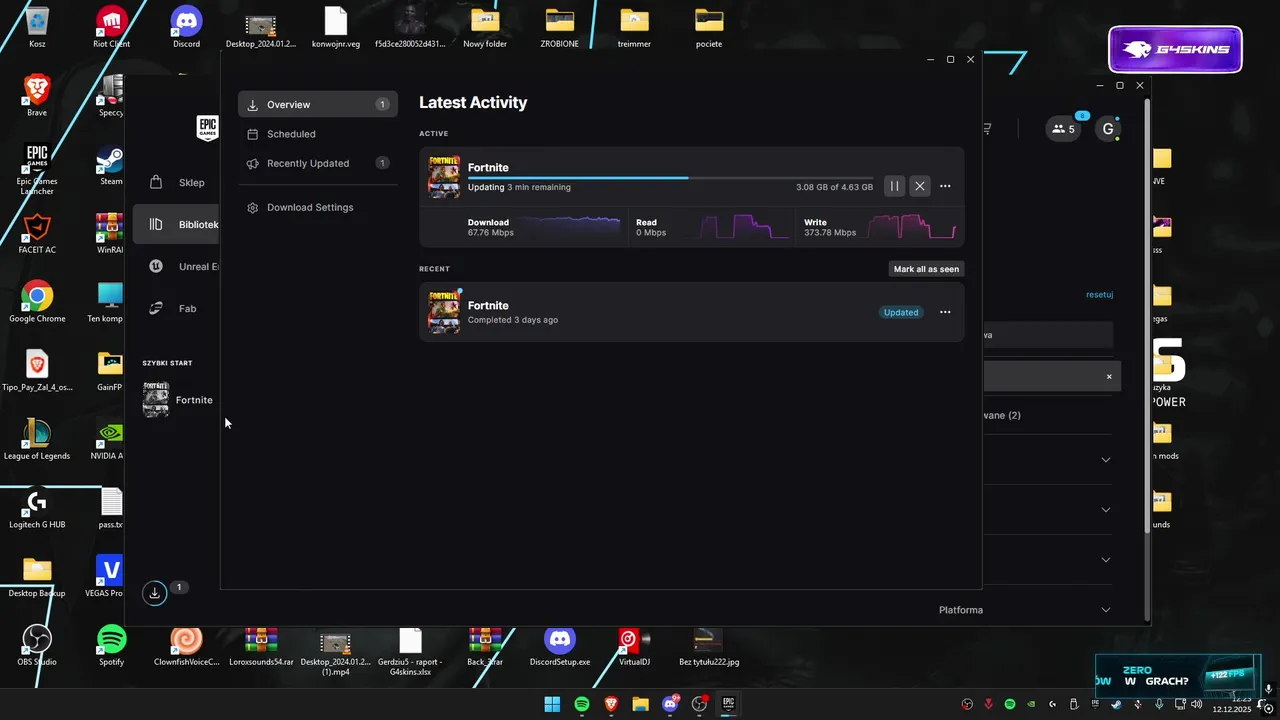1280x720 pixels.
Task: Open Biblioteka in Epic launcher sidebar
Action: 178,225
